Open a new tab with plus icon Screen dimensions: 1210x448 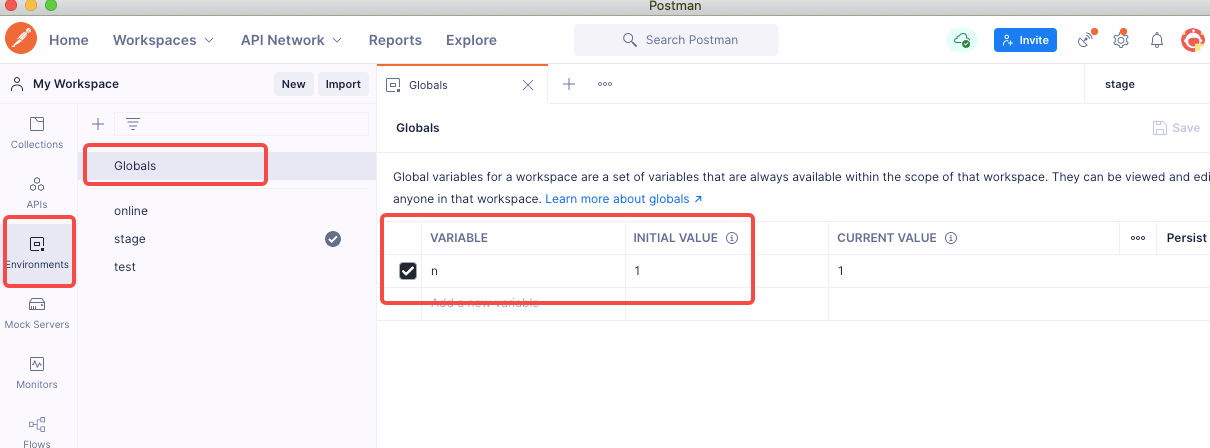tap(569, 84)
